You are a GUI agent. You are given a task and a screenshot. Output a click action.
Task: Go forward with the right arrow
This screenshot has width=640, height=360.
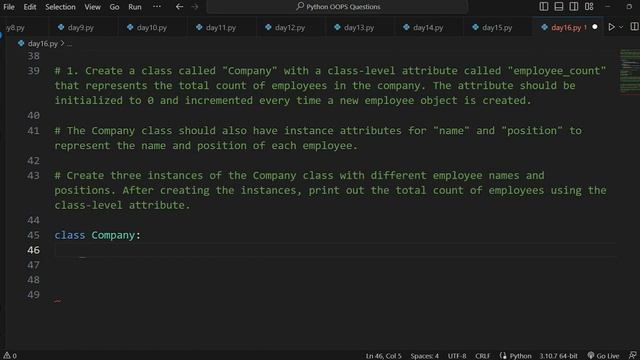pos(195,7)
